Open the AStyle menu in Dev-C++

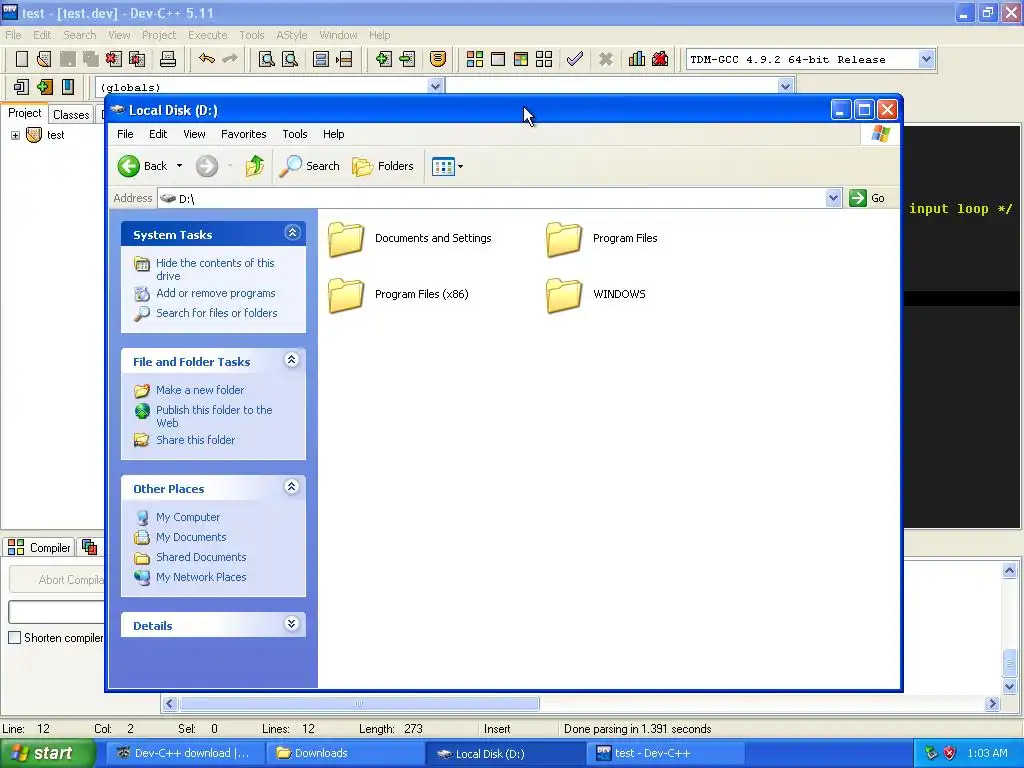point(291,35)
